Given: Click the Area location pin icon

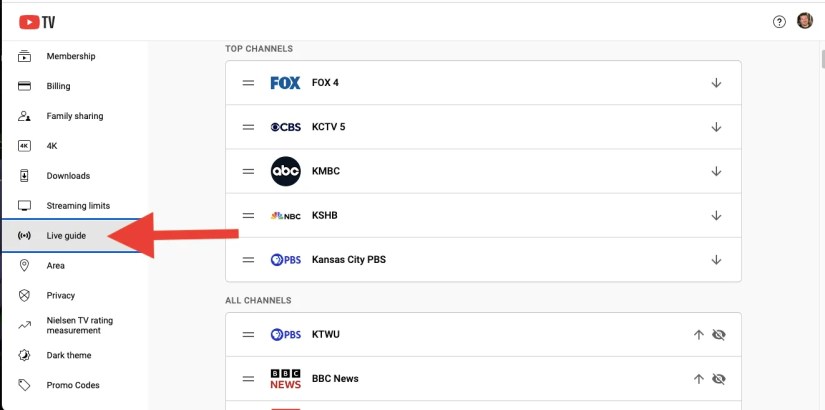Looking at the screenshot, I should point(24,265).
